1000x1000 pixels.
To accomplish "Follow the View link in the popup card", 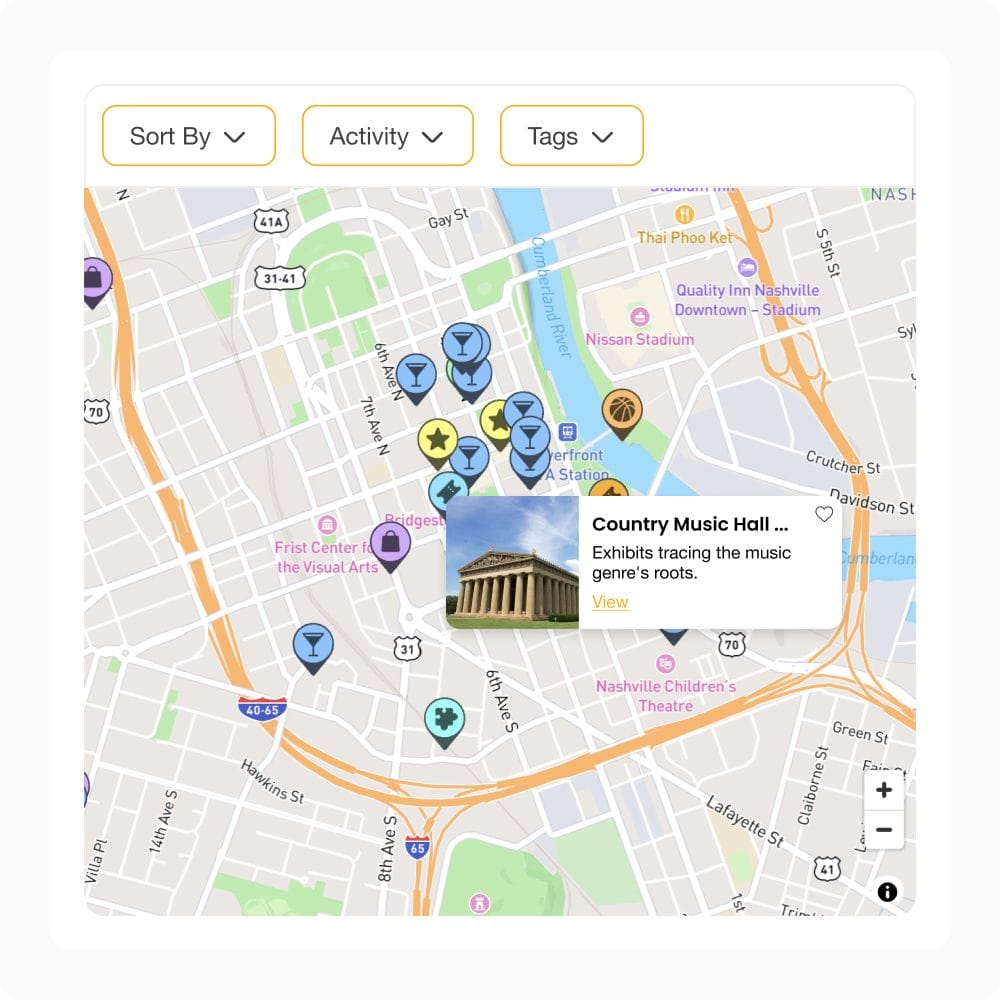I will point(610,602).
